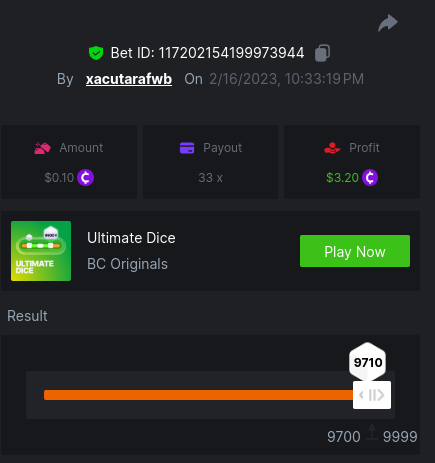
Task: Open the Ultimate Dice game thumbnail
Action: pos(41,251)
